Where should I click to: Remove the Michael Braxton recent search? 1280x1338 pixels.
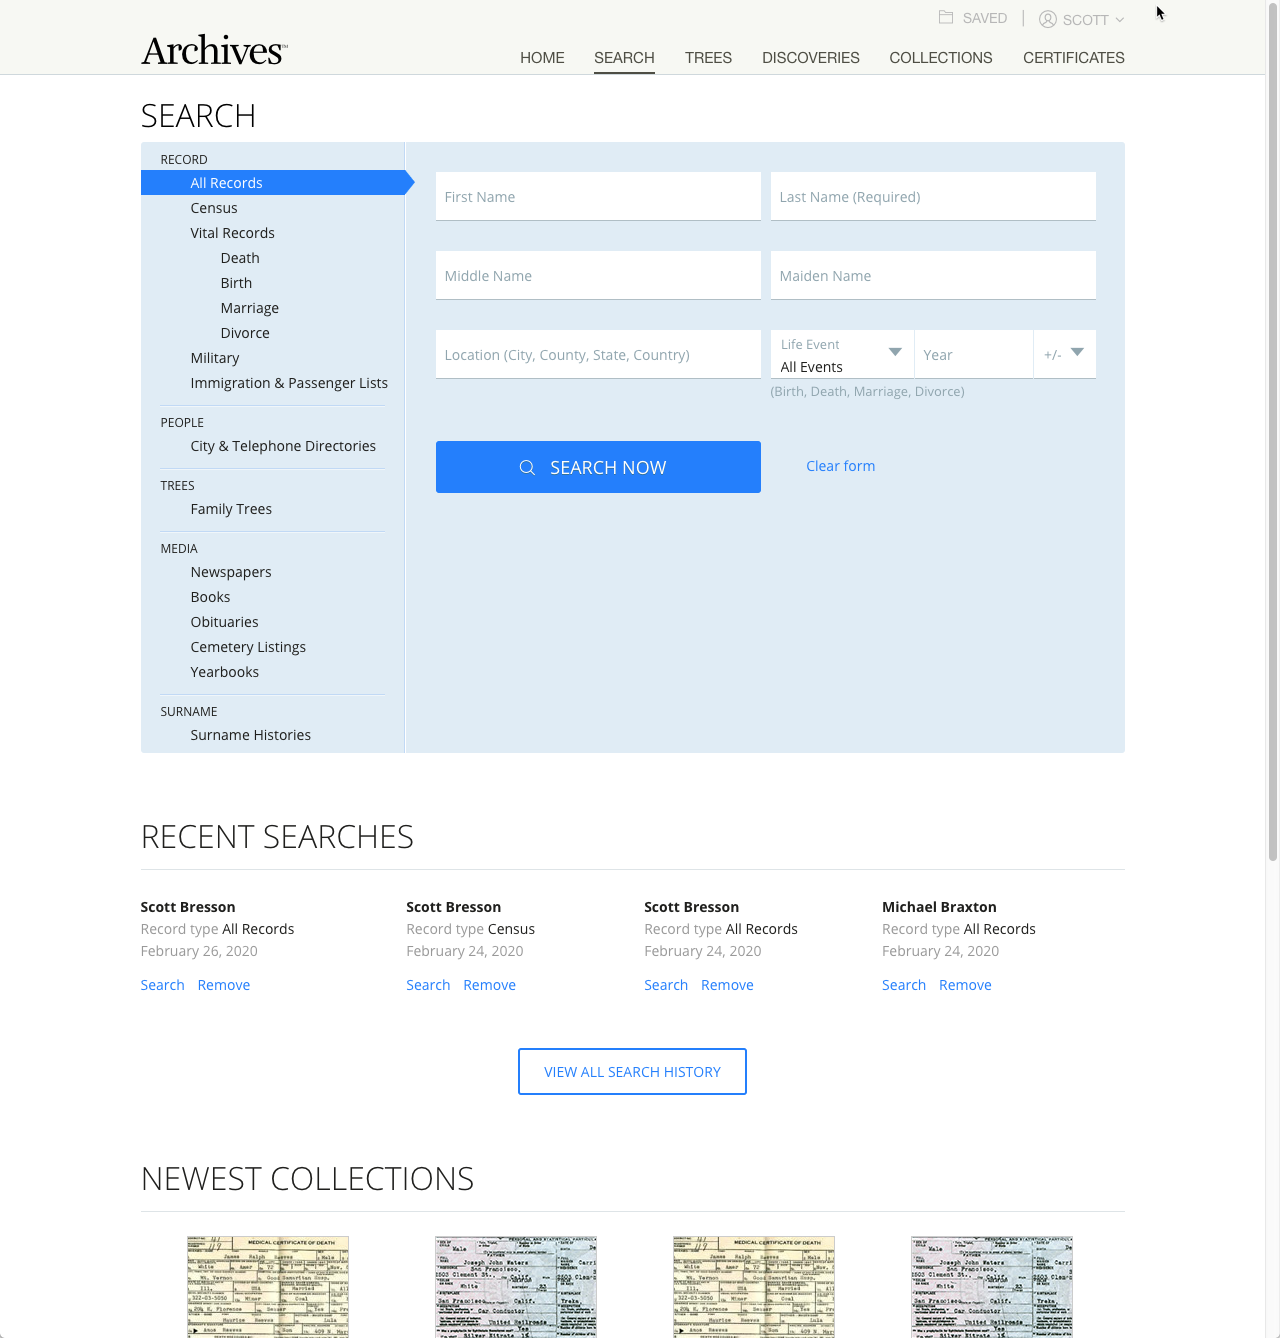[x=965, y=985]
